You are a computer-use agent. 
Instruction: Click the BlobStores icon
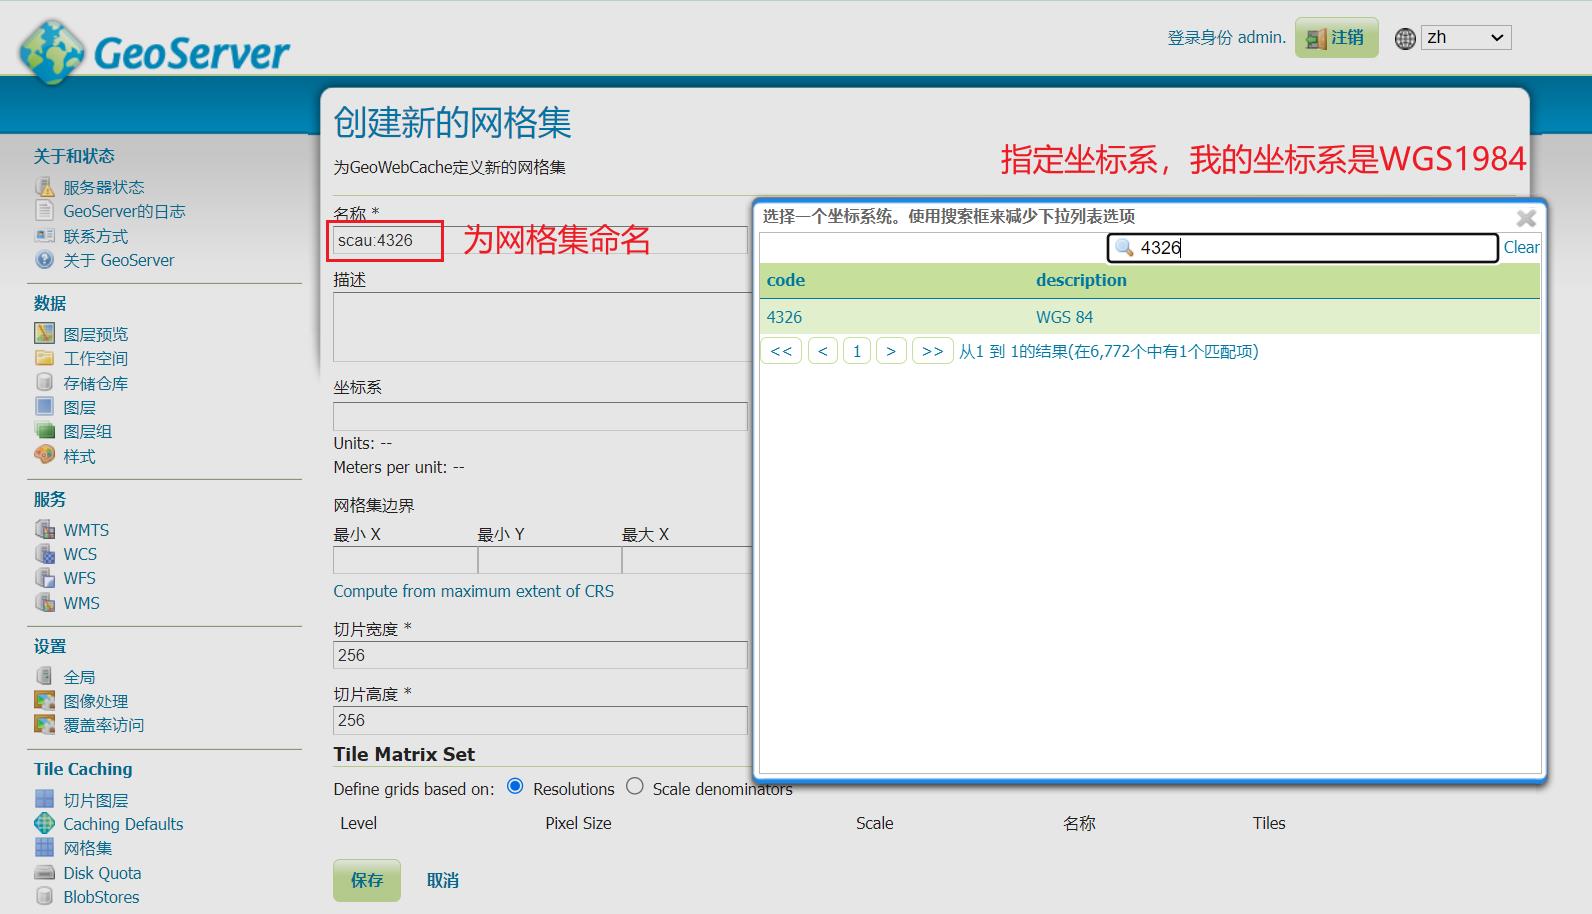[45, 897]
